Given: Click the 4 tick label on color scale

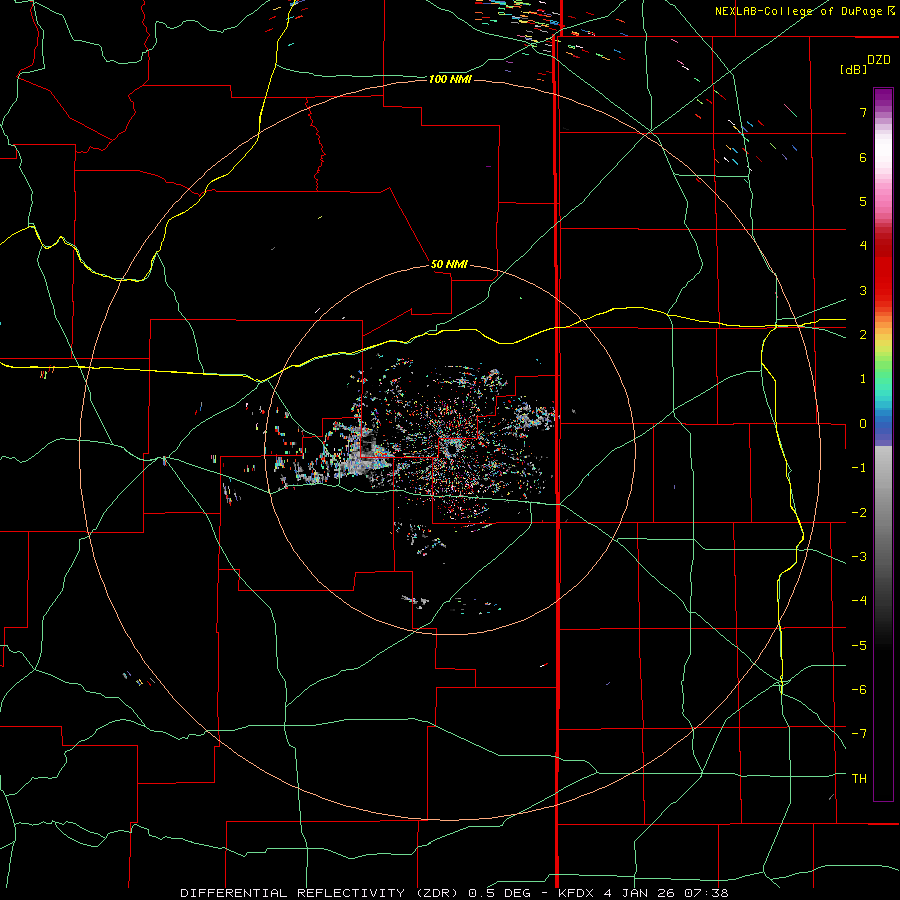Looking at the screenshot, I should (x=863, y=246).
